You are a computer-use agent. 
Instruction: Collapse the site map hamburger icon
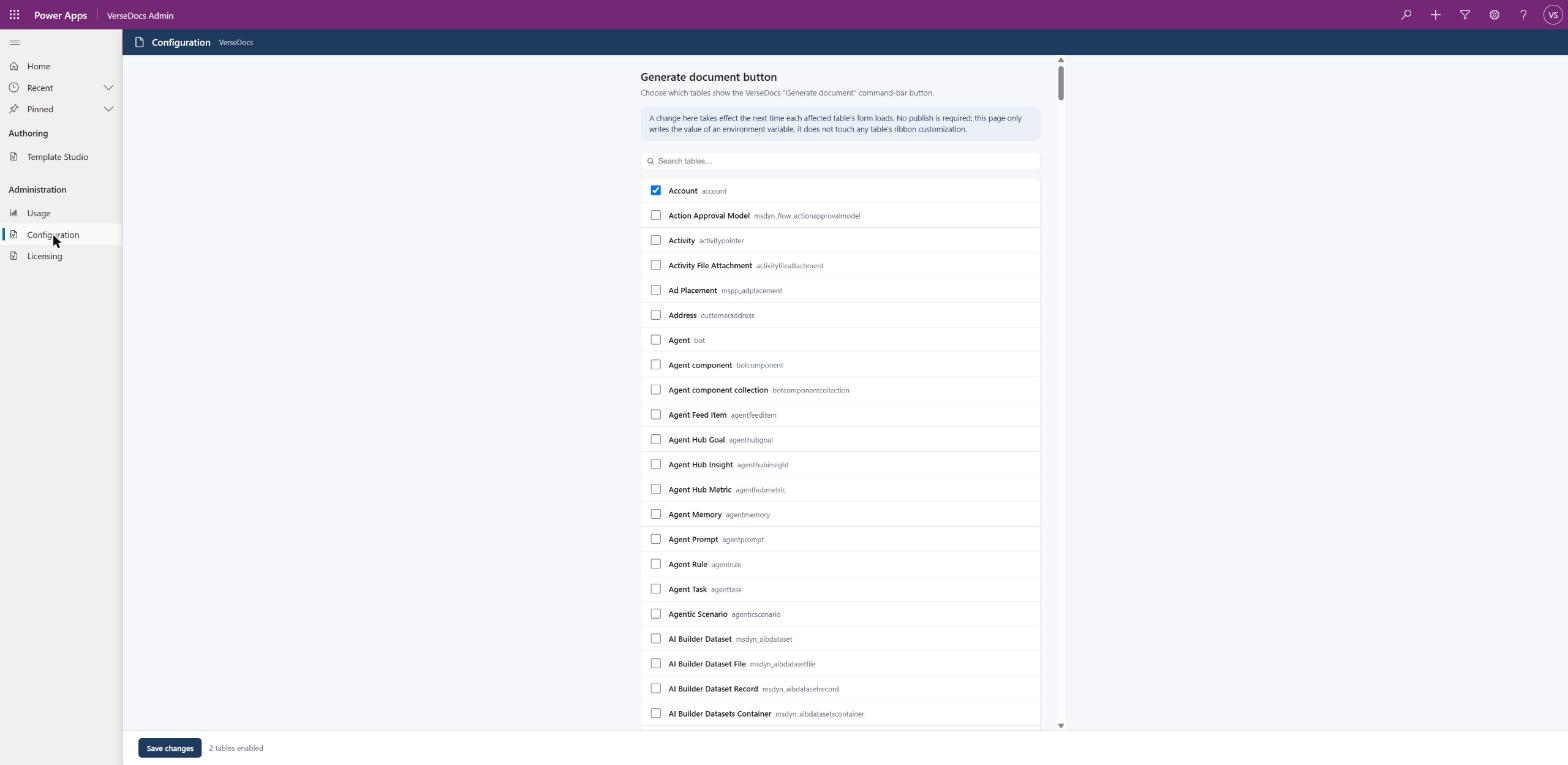tap(14, 42)
